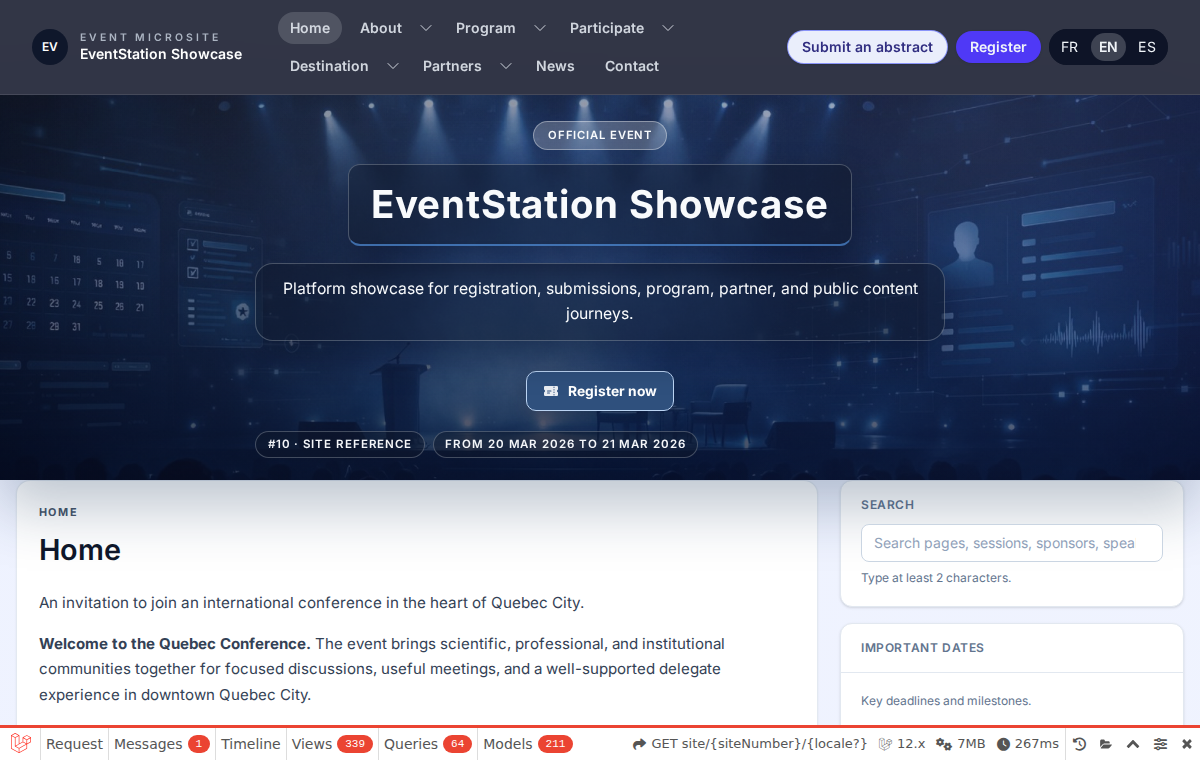This screenshot has width=1200, height=760.
Task: Open debugbar request history icon
Action: click(1080, 744)
